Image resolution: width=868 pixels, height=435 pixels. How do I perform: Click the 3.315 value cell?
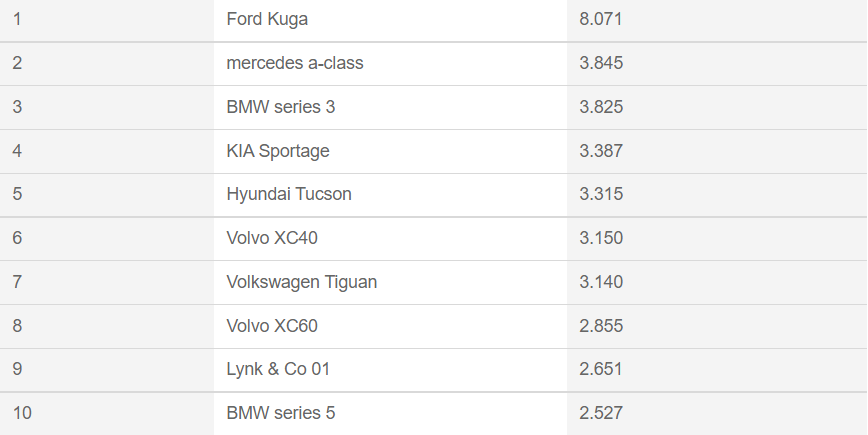(601, 194)
